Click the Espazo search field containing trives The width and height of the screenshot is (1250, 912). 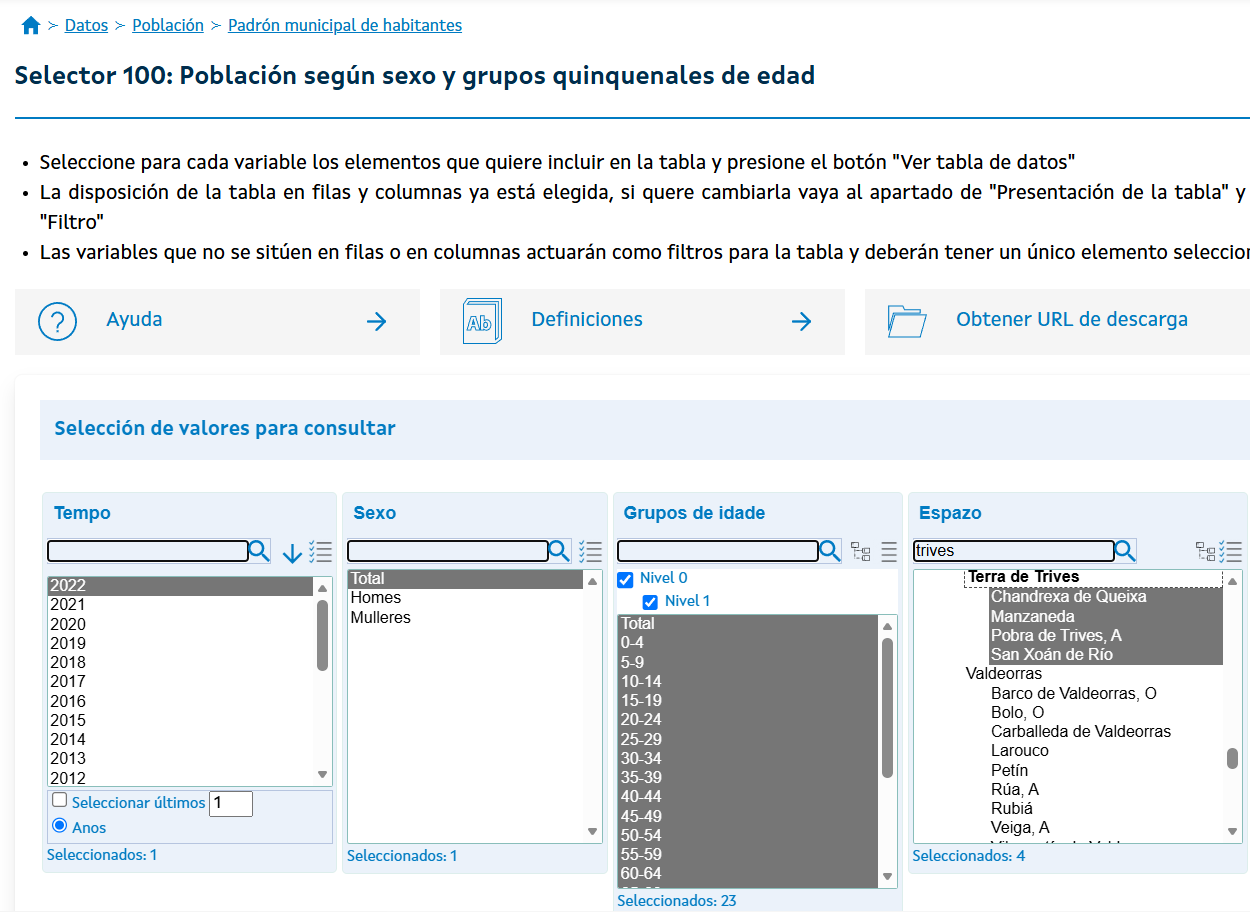pyautogui.click(x=1014, y=551)
